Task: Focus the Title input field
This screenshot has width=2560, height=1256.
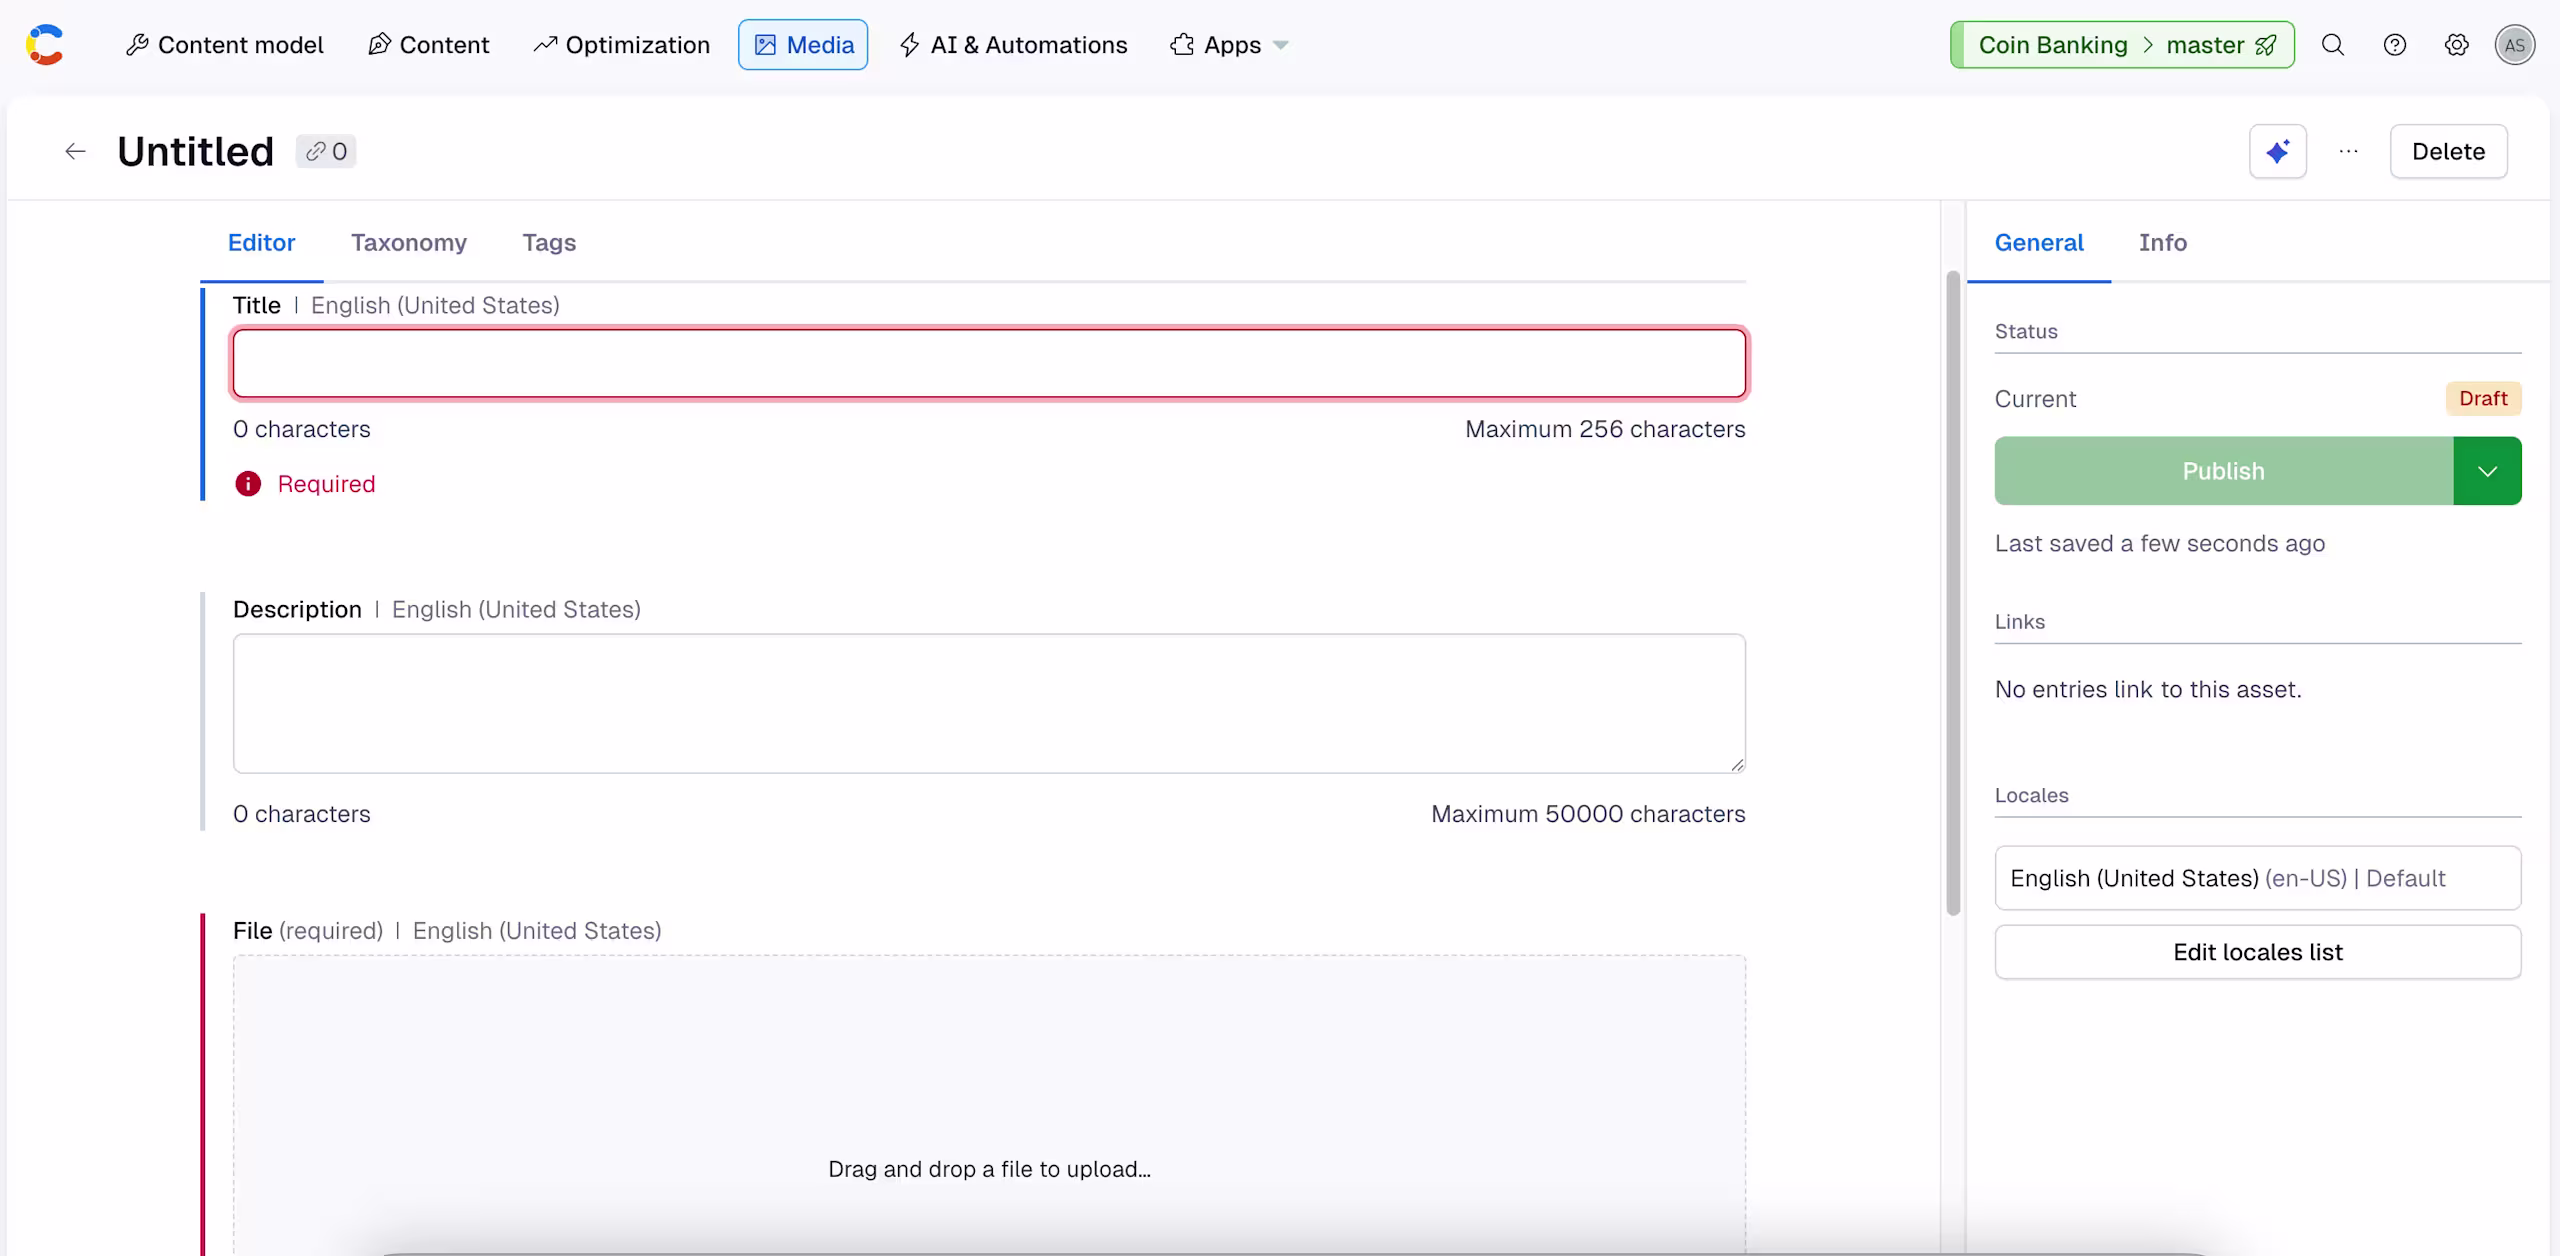Action: pyautogui.click(x=990, y=364)
